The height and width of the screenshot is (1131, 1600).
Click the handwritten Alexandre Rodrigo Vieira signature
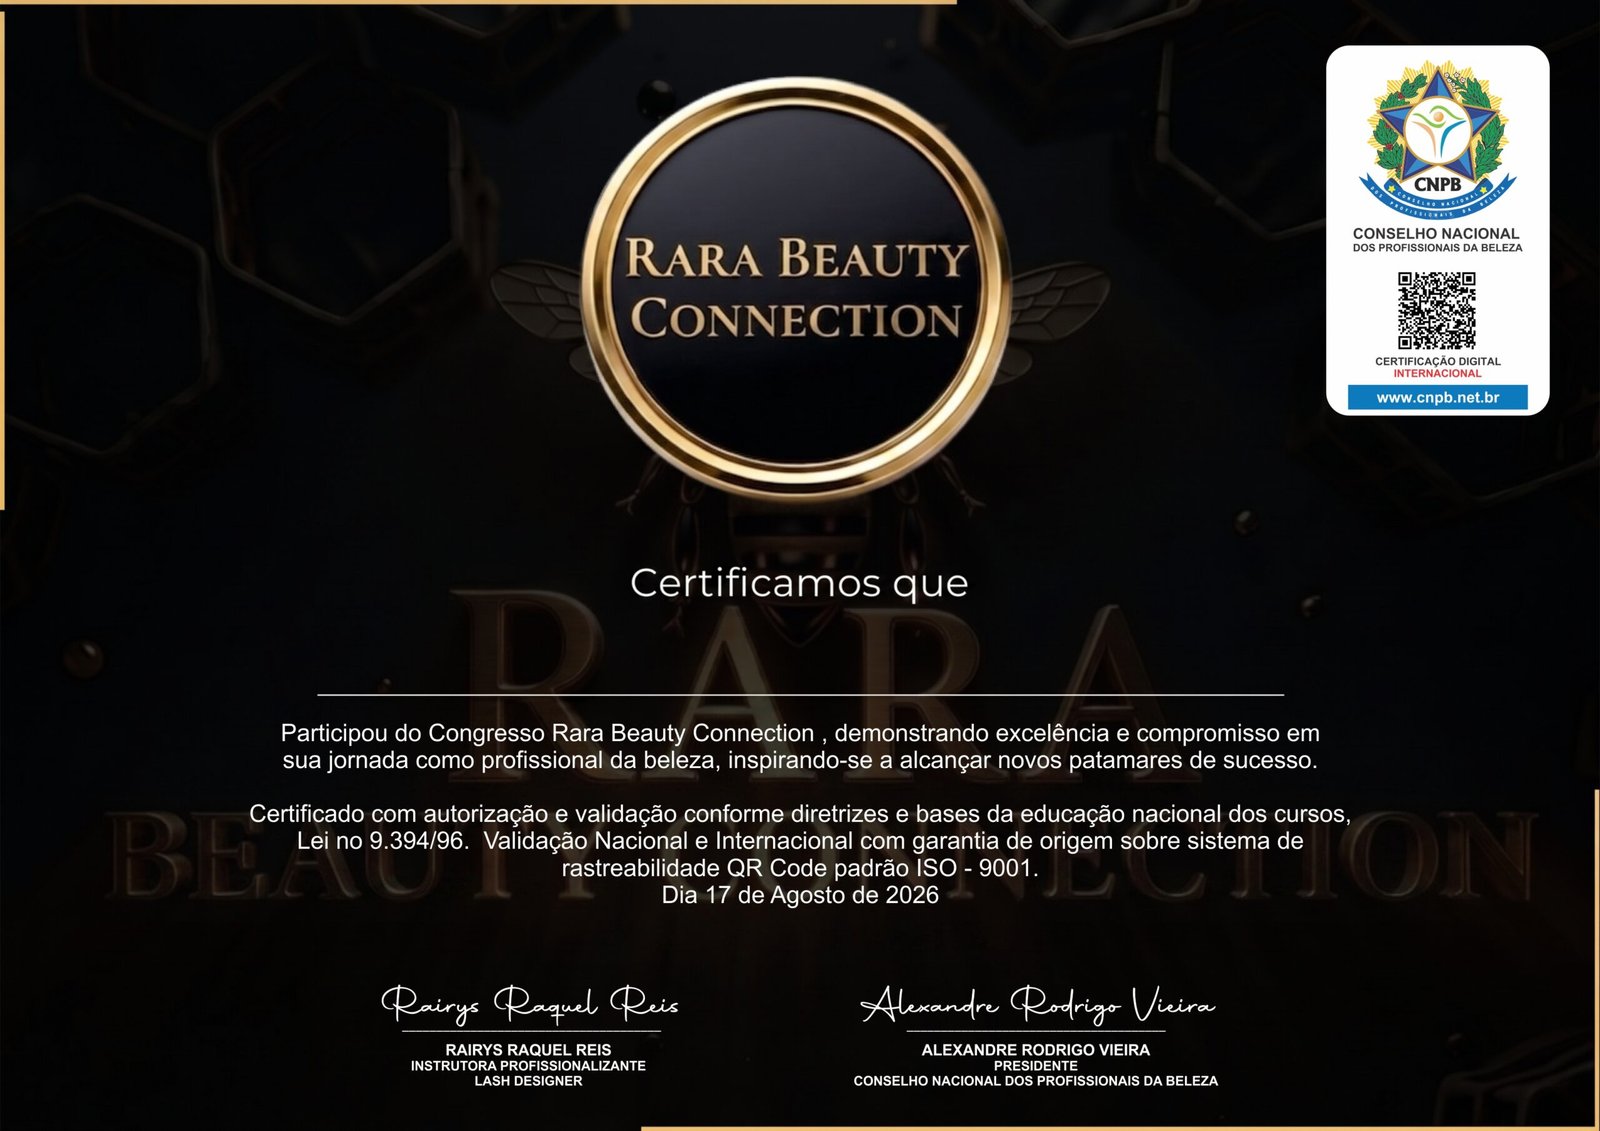[1038, 1004]
